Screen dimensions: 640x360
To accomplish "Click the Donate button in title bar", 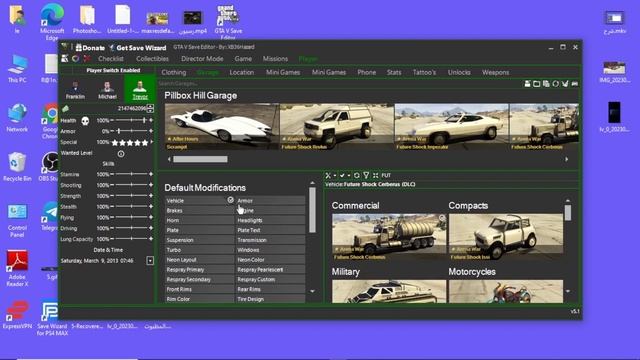I will pos(90,48).
